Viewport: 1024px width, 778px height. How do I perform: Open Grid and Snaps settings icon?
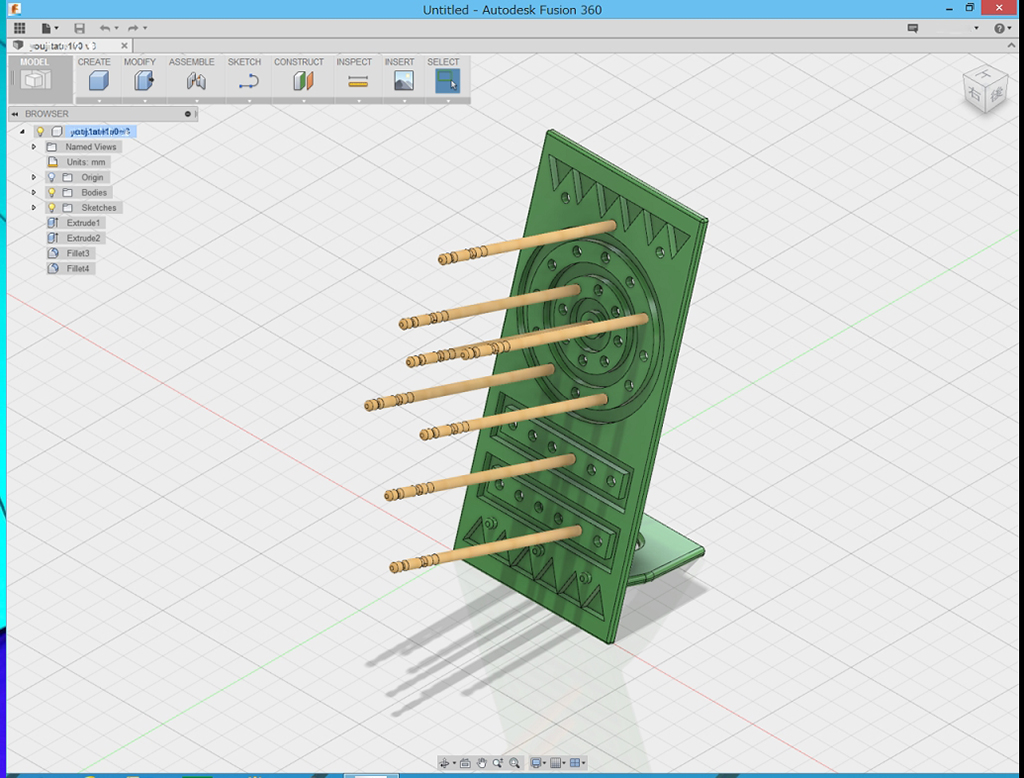[556, 763]
